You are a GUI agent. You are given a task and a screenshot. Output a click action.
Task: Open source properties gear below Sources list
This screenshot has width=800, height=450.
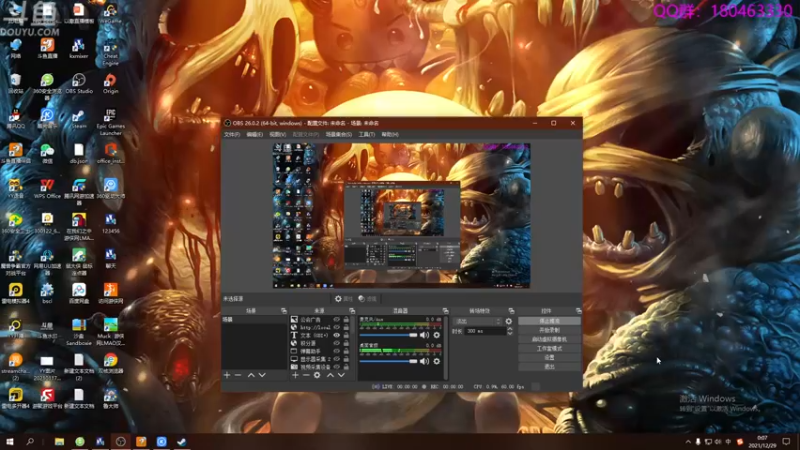click(317, 375)
